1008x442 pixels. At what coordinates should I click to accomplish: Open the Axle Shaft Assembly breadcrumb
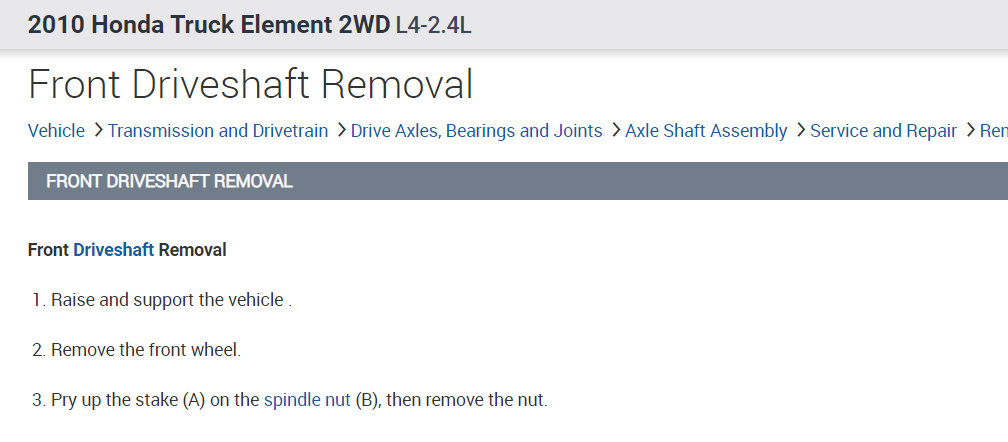click(706, 131)
